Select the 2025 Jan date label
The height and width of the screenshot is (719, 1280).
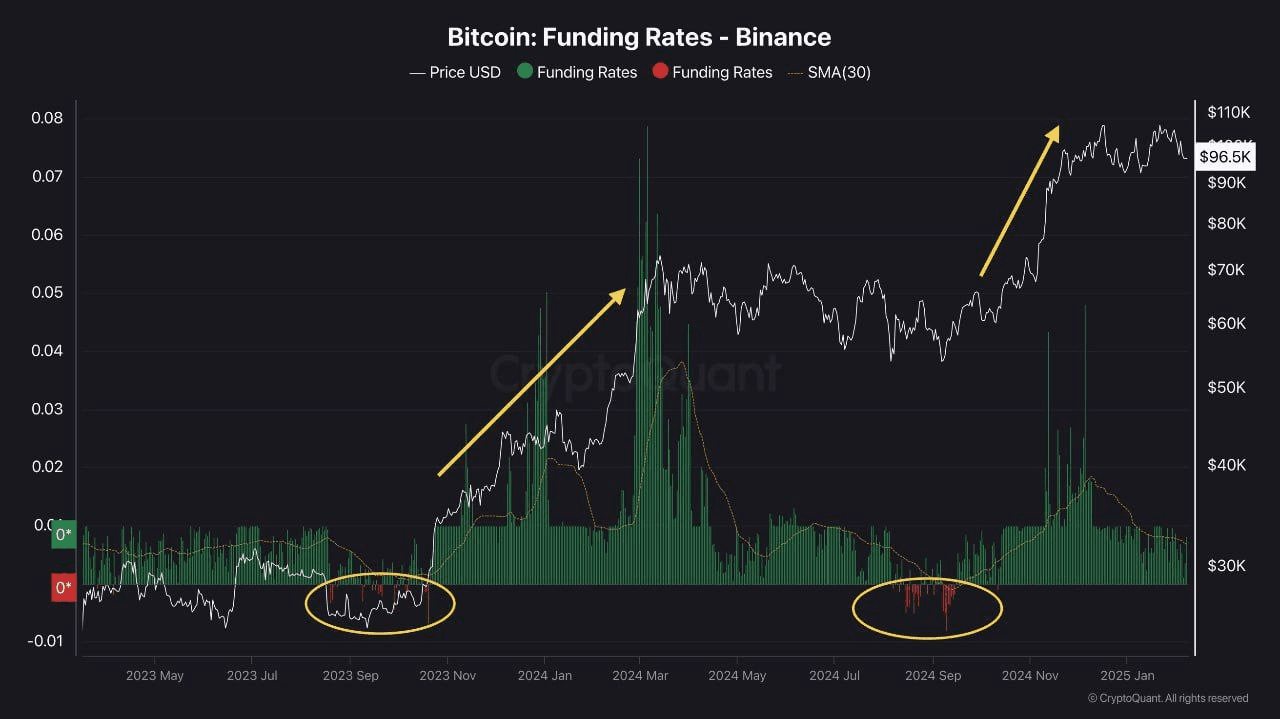pyautogui.click(x=1127, y=676)
